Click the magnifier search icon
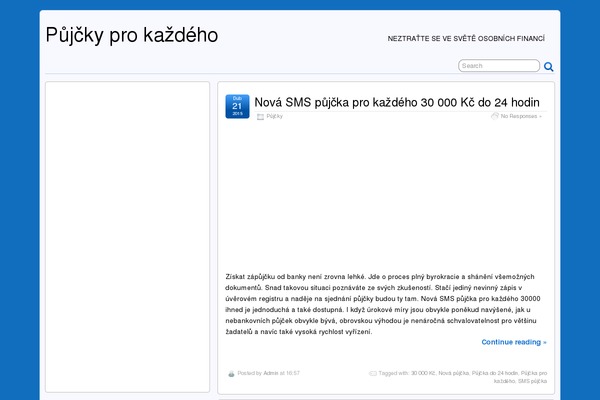 pos(577,67)
